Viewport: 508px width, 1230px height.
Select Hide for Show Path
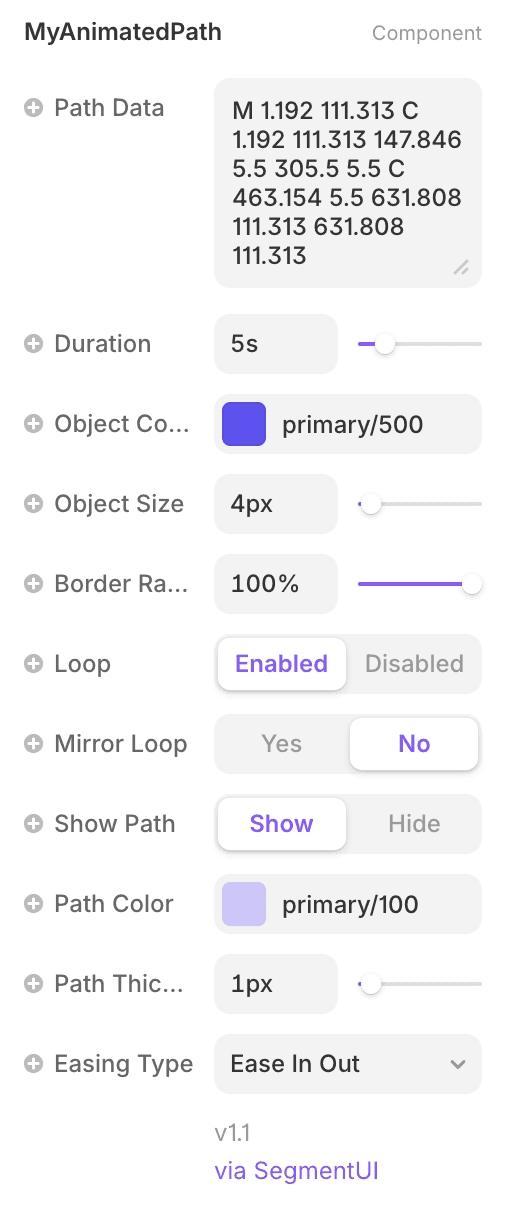pyautogui.click(x=414, y=824)
